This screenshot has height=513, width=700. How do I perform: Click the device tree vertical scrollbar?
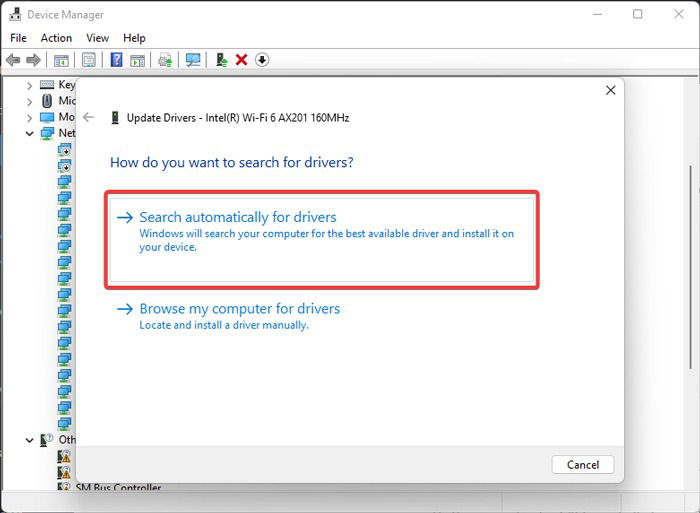(x=690, y=267)
